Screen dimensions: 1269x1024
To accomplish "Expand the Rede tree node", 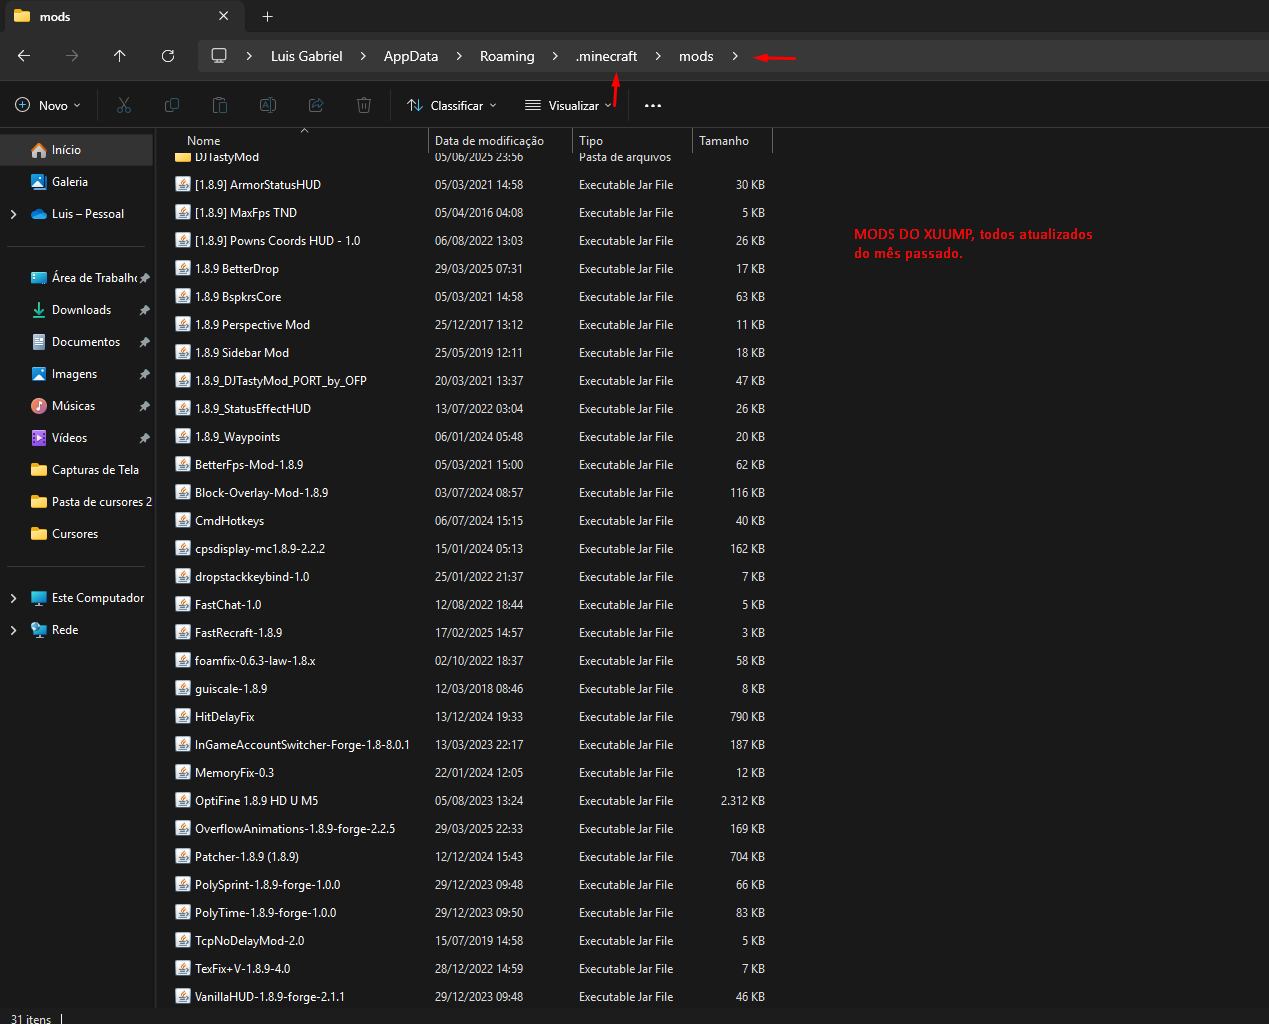I will click(13, 630).
